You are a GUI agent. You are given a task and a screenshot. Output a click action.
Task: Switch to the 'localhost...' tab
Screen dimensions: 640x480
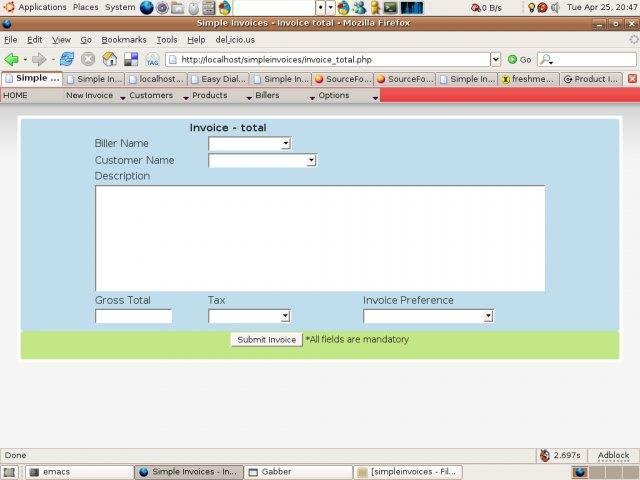coord(156,79)
